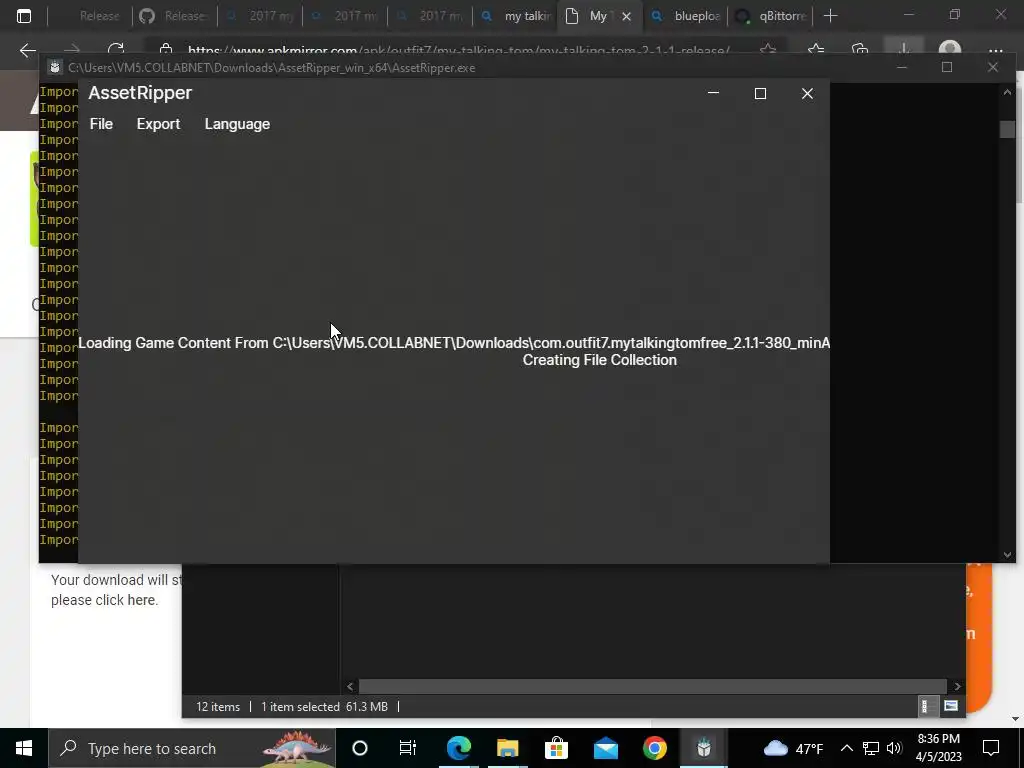Switch File Explorer to details view
The image size is (1024, 768).
[x=925, y=706]
